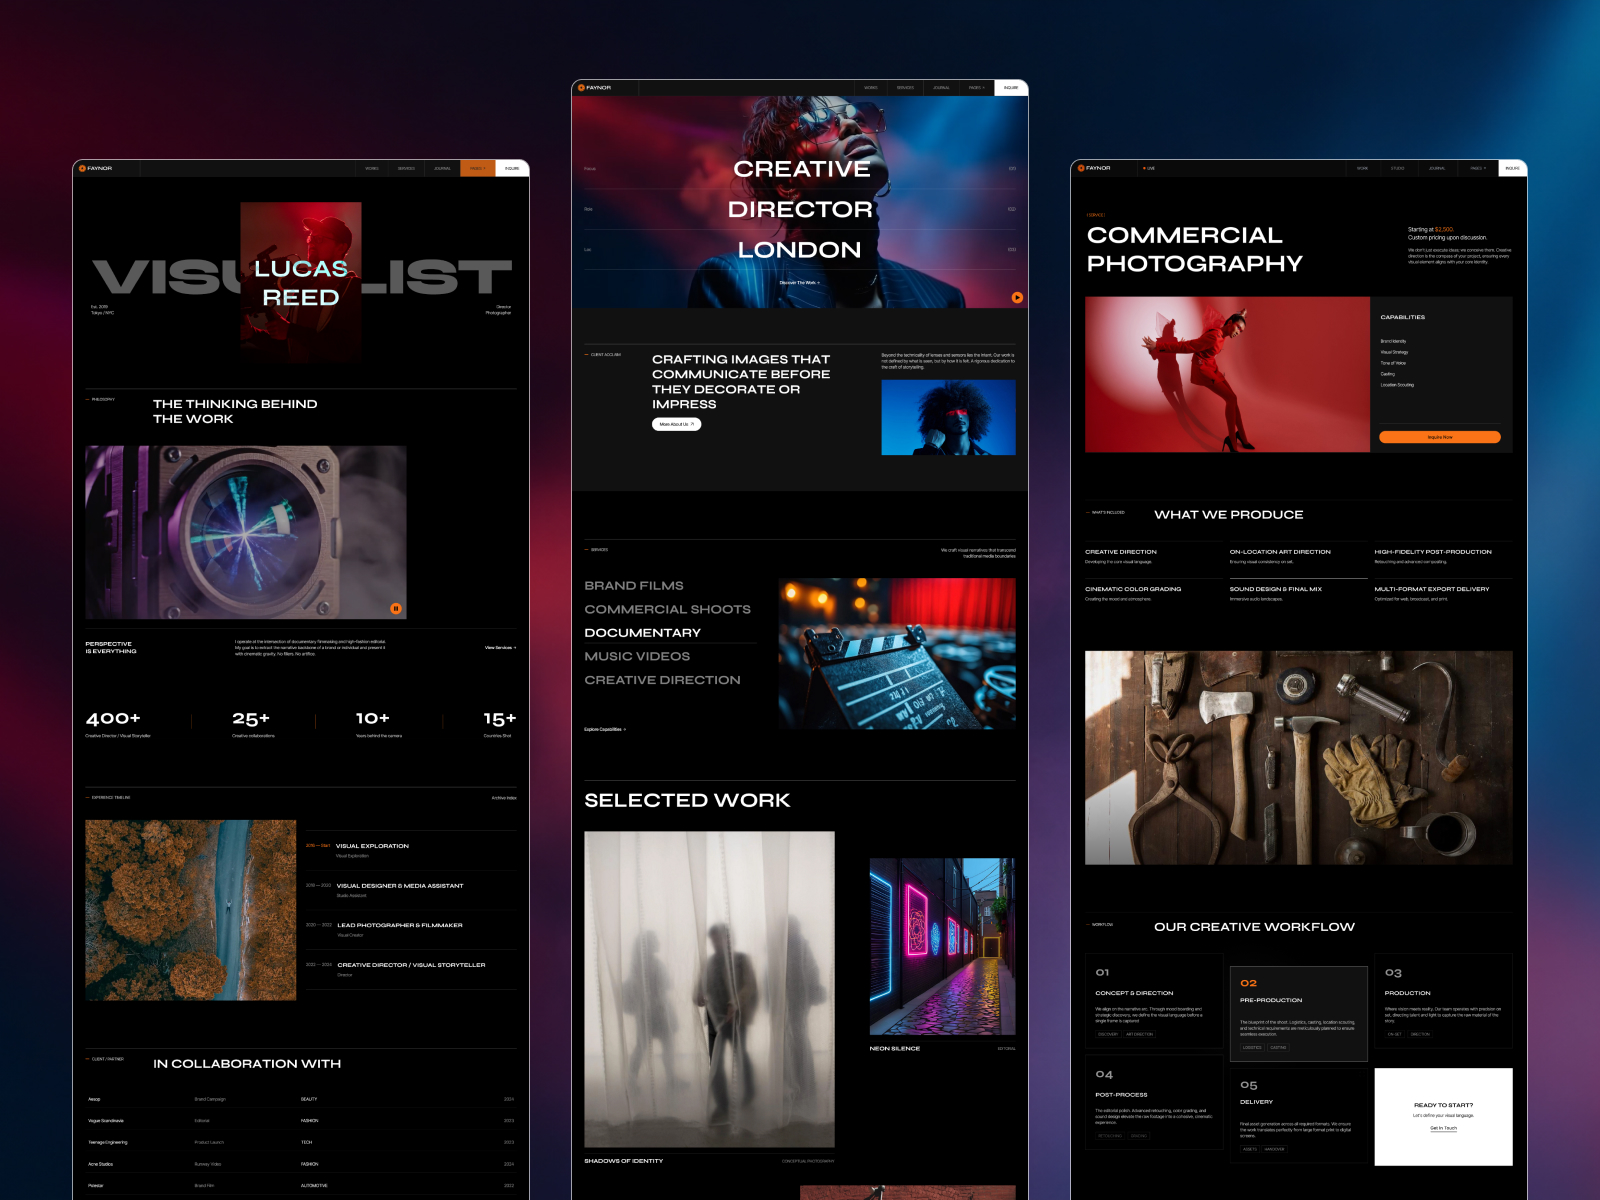Screen dimensions: 1600x1200
Task: Click the 03 Production workflow card
Action: [x=1443, y=1001]
